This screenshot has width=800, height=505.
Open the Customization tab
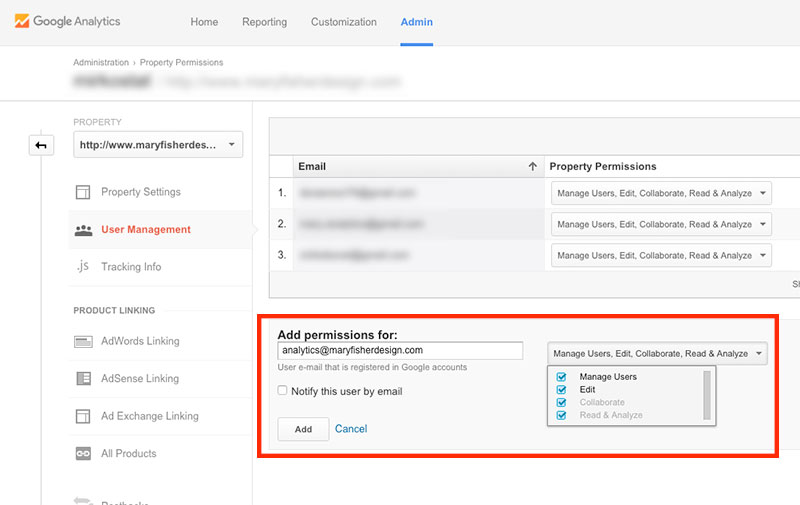pyautogui.click(x=344, y=22)
